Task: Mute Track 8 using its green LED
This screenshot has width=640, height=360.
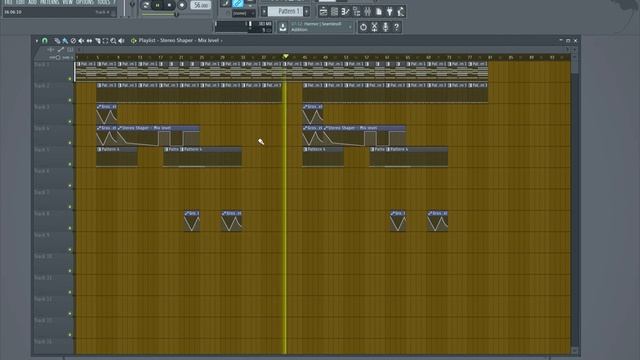Action: 70,228
